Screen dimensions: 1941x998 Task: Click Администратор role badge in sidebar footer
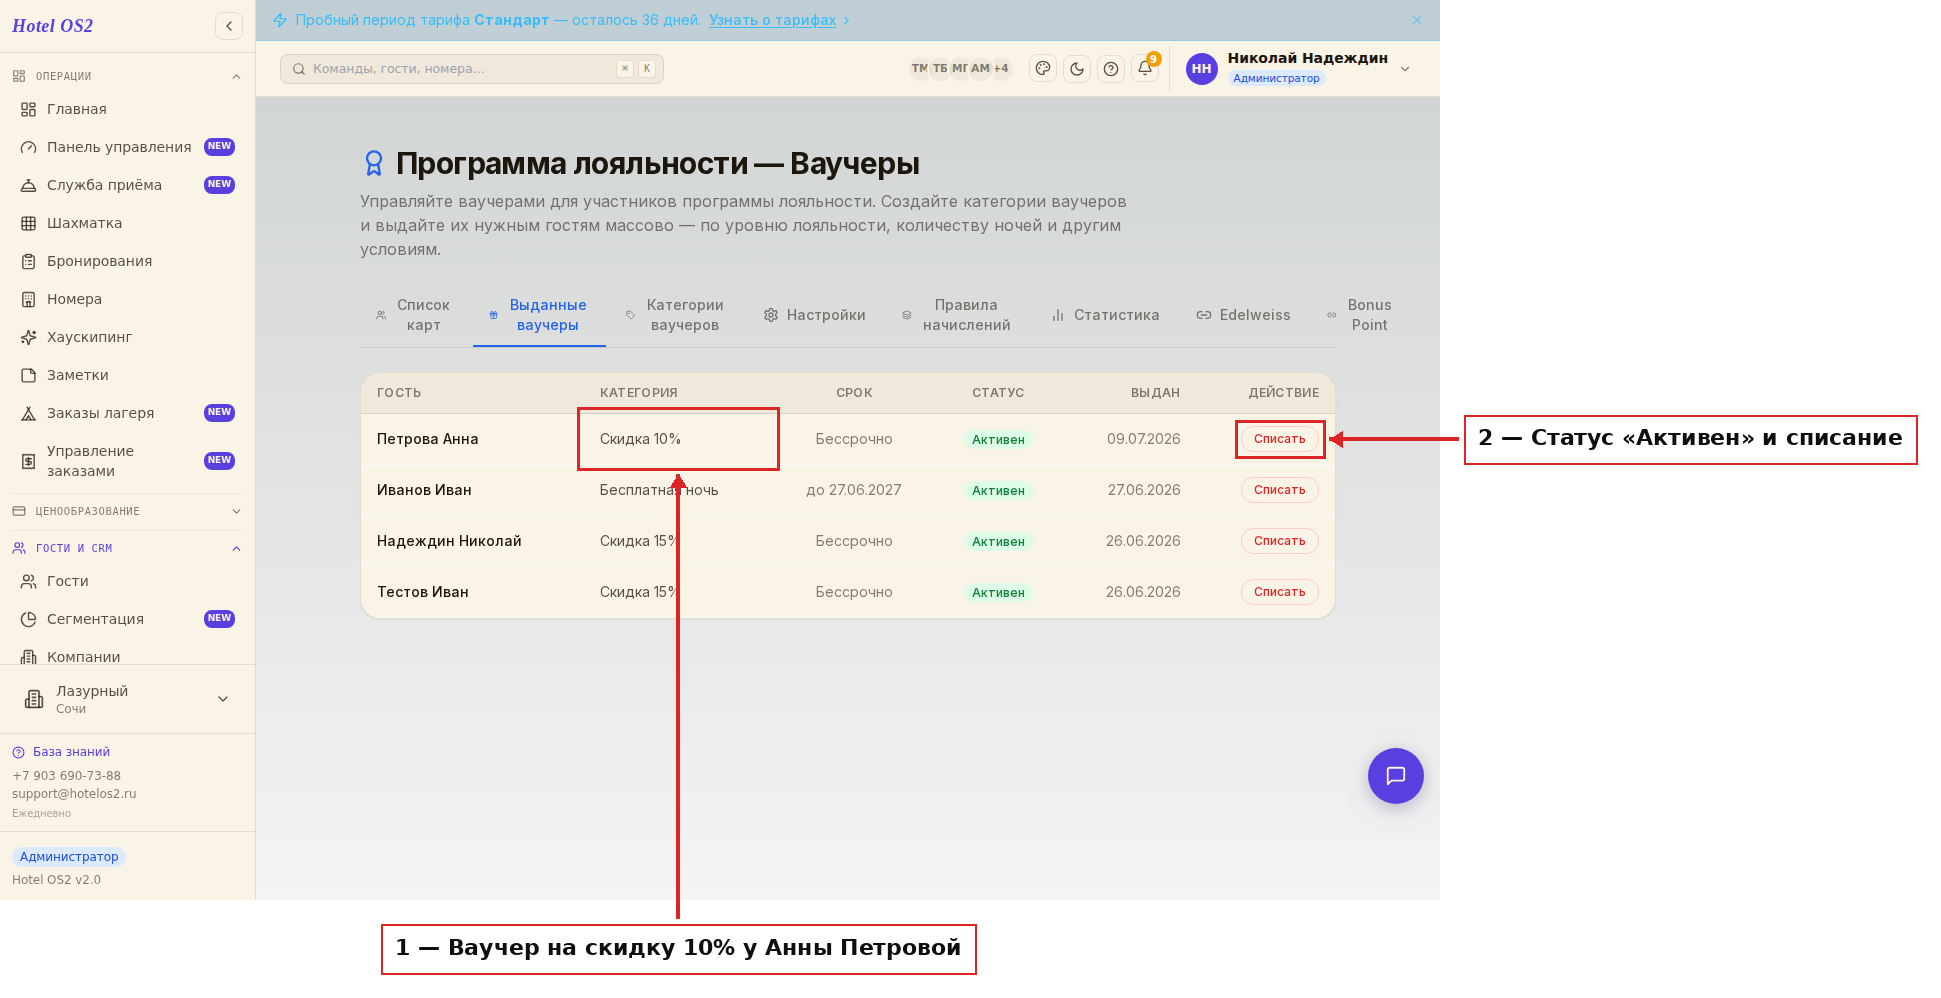69,857
